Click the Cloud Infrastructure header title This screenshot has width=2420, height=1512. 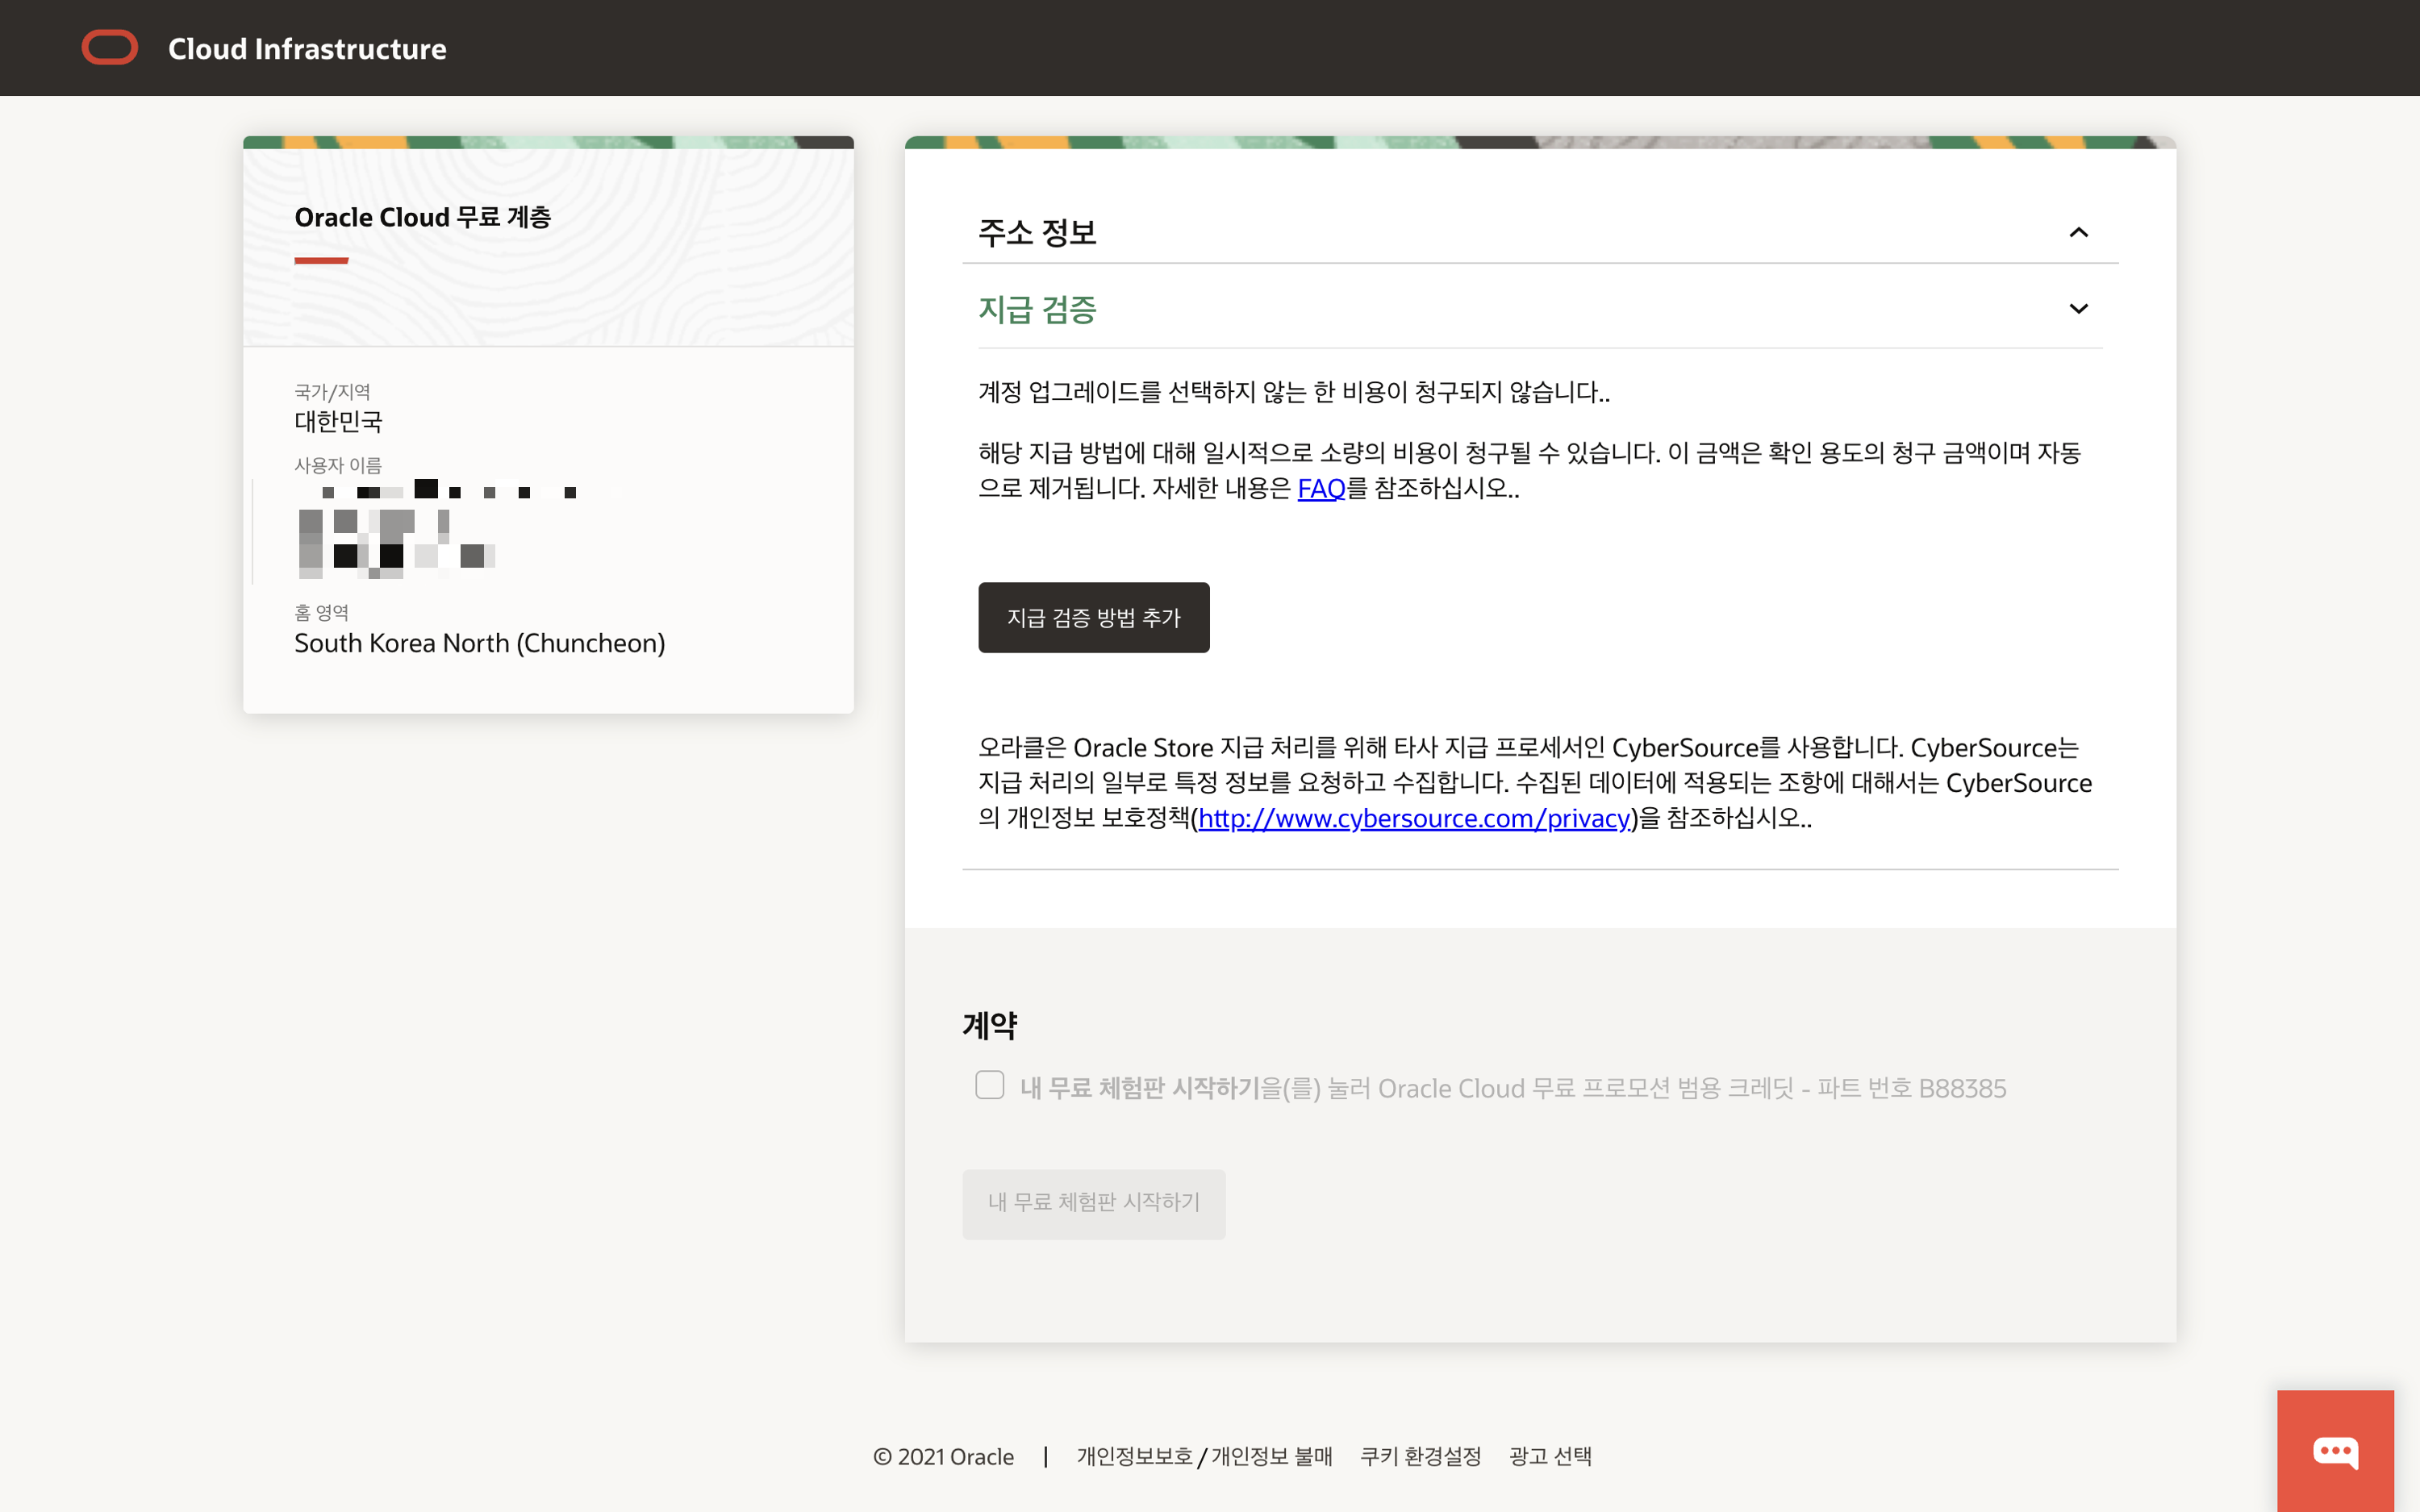(x=307, y=49)
